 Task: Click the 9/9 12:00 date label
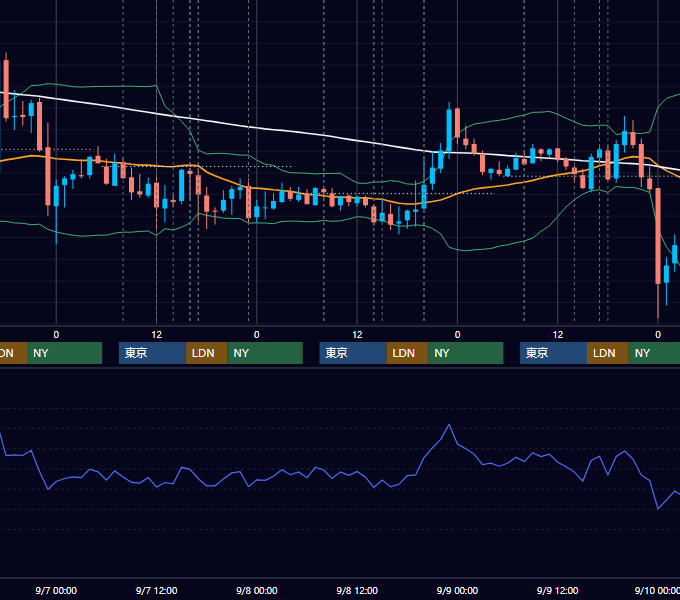[x=557, y=590]
